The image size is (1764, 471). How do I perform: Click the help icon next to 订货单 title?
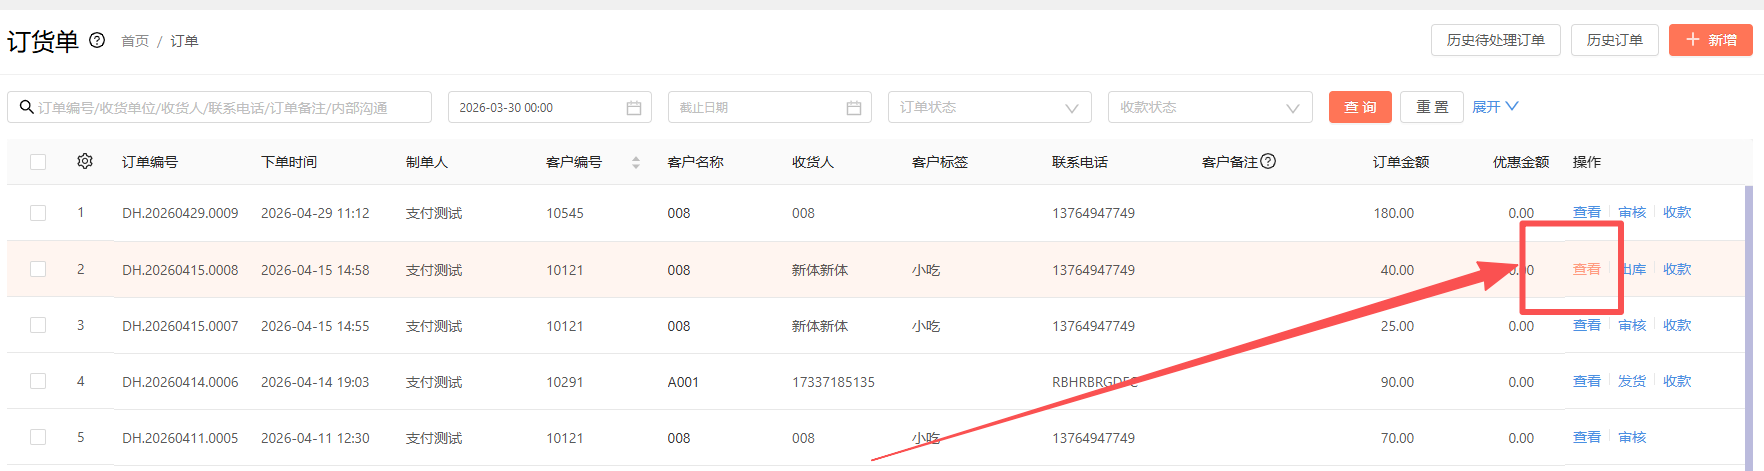click(97, 40)
